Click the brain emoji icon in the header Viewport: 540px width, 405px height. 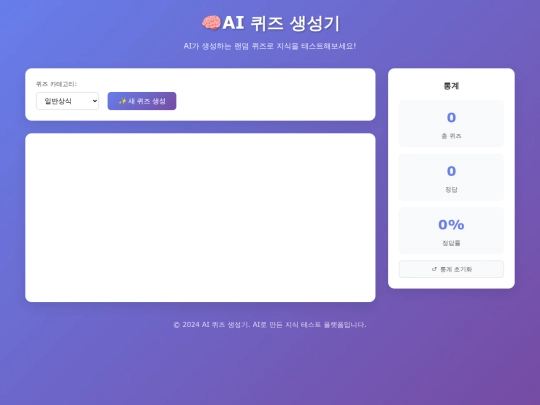[211, 23]
